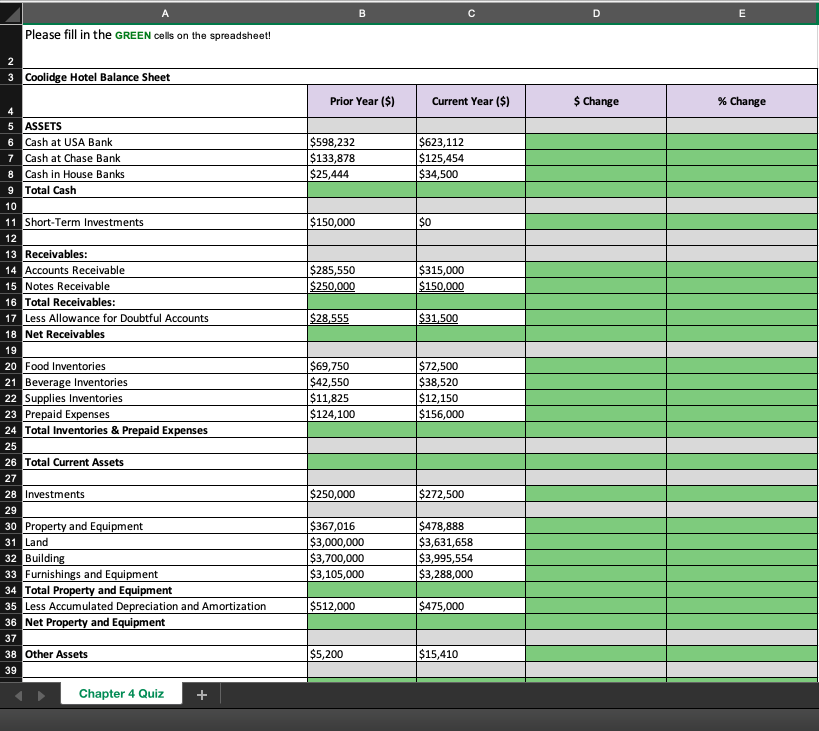The width and height of the screenshot is (819, 731).
Task: Select column C header
Action: point(471,14)
